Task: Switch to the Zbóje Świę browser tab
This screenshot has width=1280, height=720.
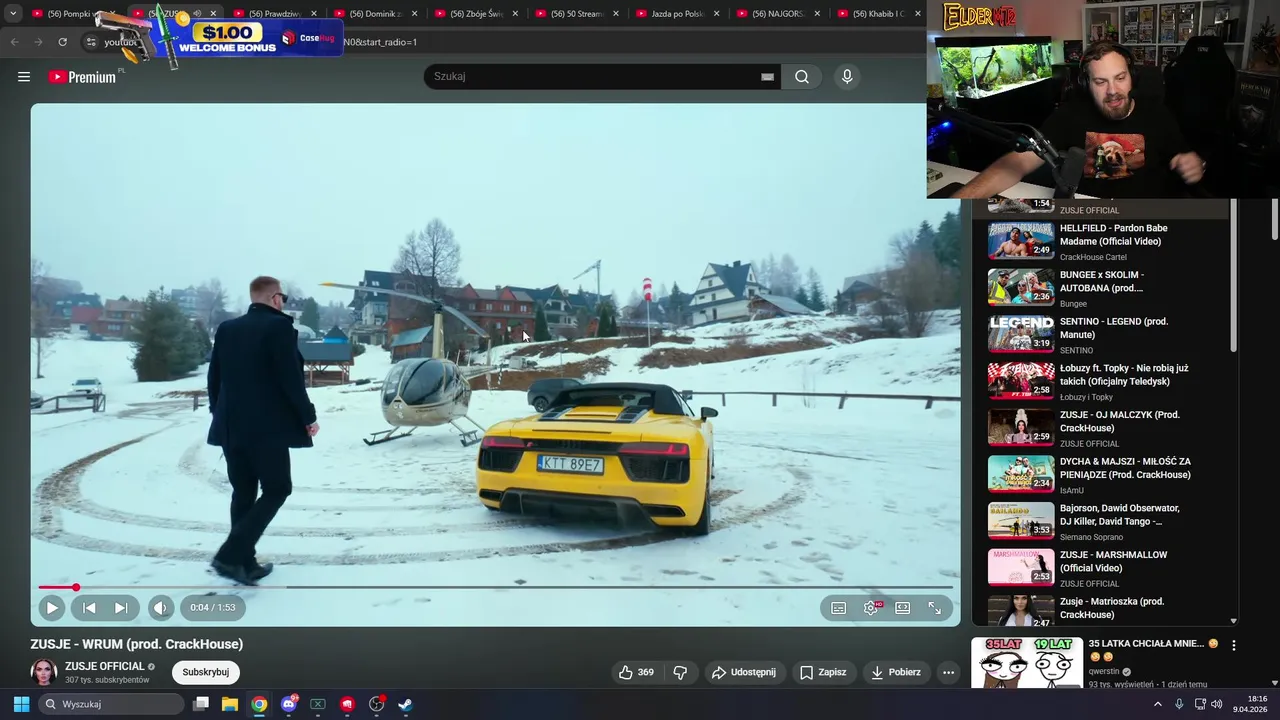Action: click(476, 13)
